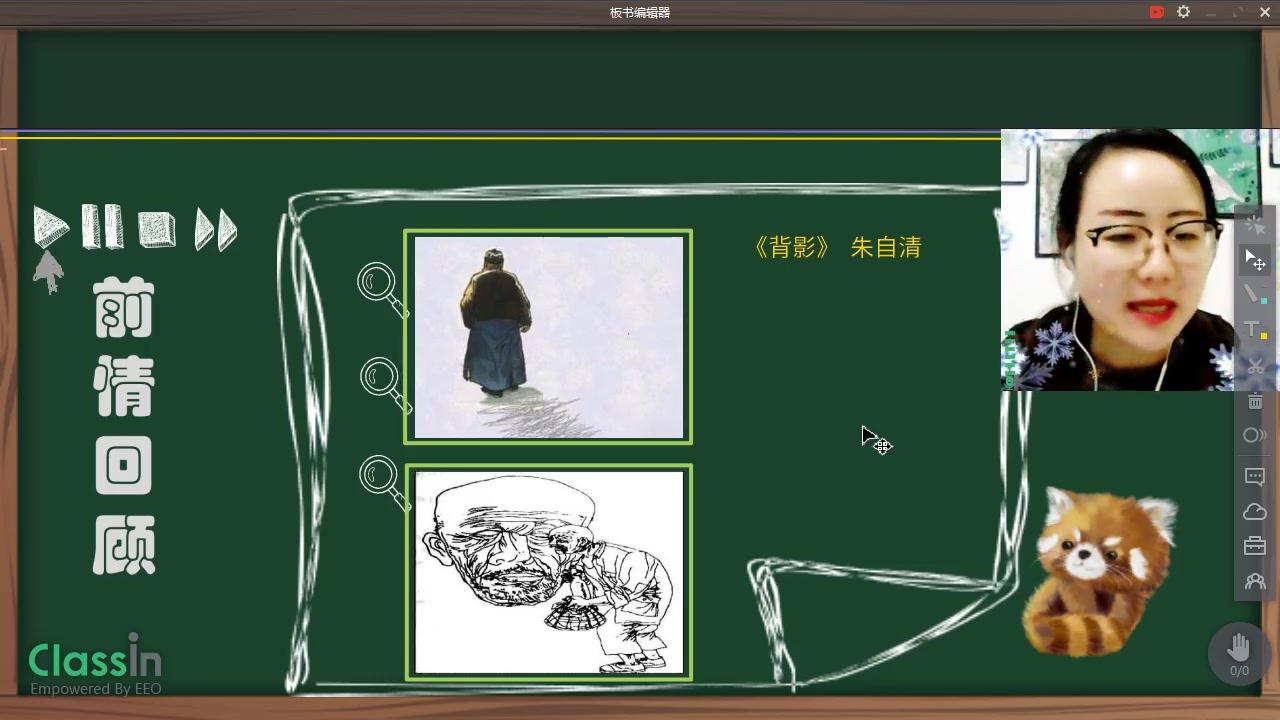
Task: Click the chalk up-arrow pointer
Action: pos(48,271)
